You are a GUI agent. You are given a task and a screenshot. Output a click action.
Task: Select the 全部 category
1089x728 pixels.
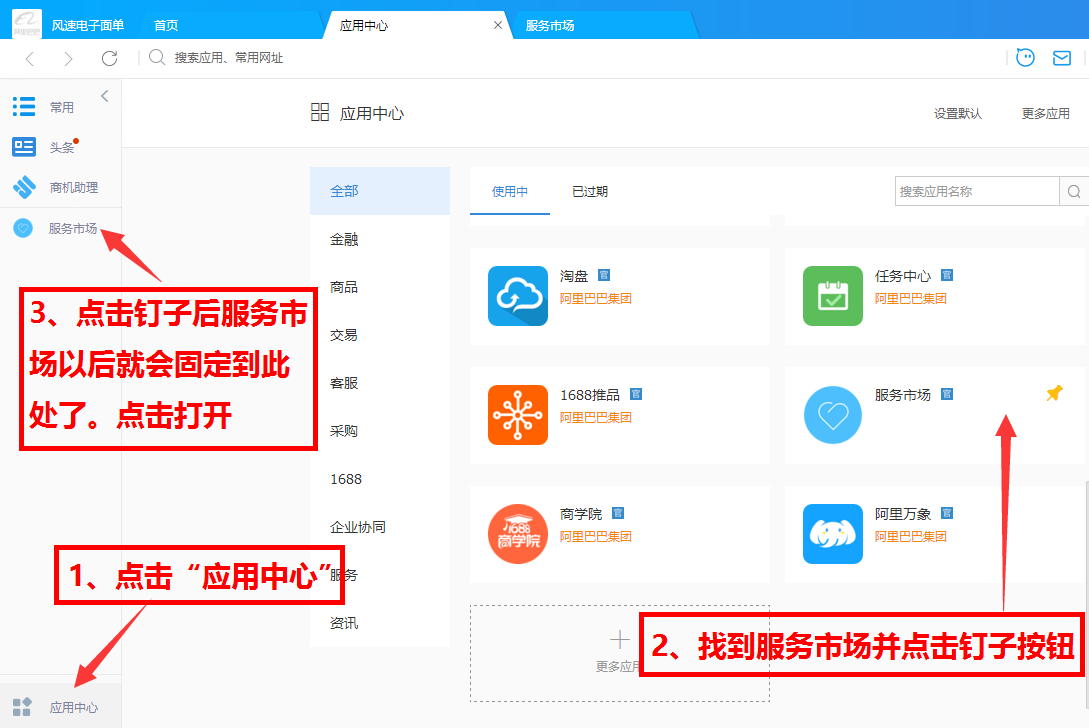click(380, 191)
